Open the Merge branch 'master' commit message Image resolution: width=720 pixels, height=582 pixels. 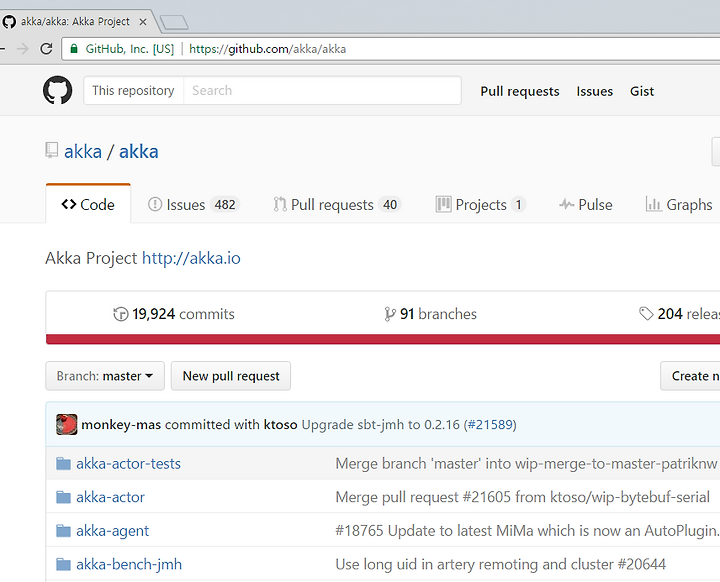tap(526, 463)
